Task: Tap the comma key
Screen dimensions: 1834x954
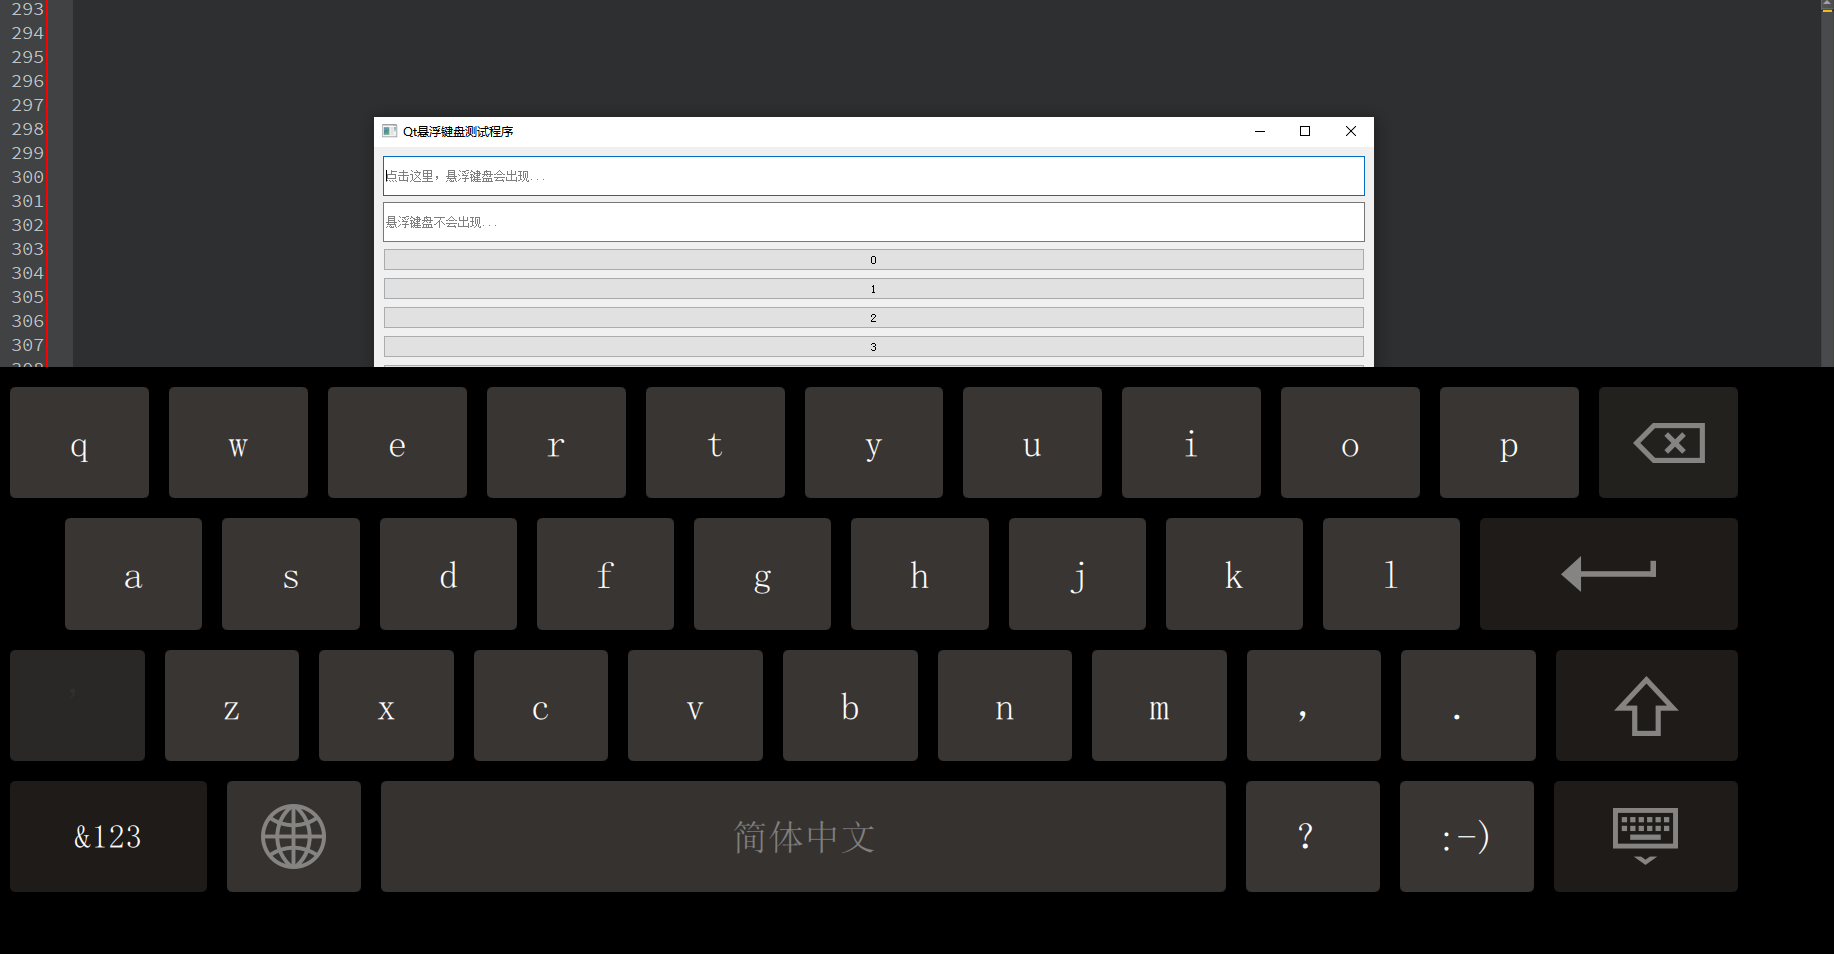Action: 1314,706
